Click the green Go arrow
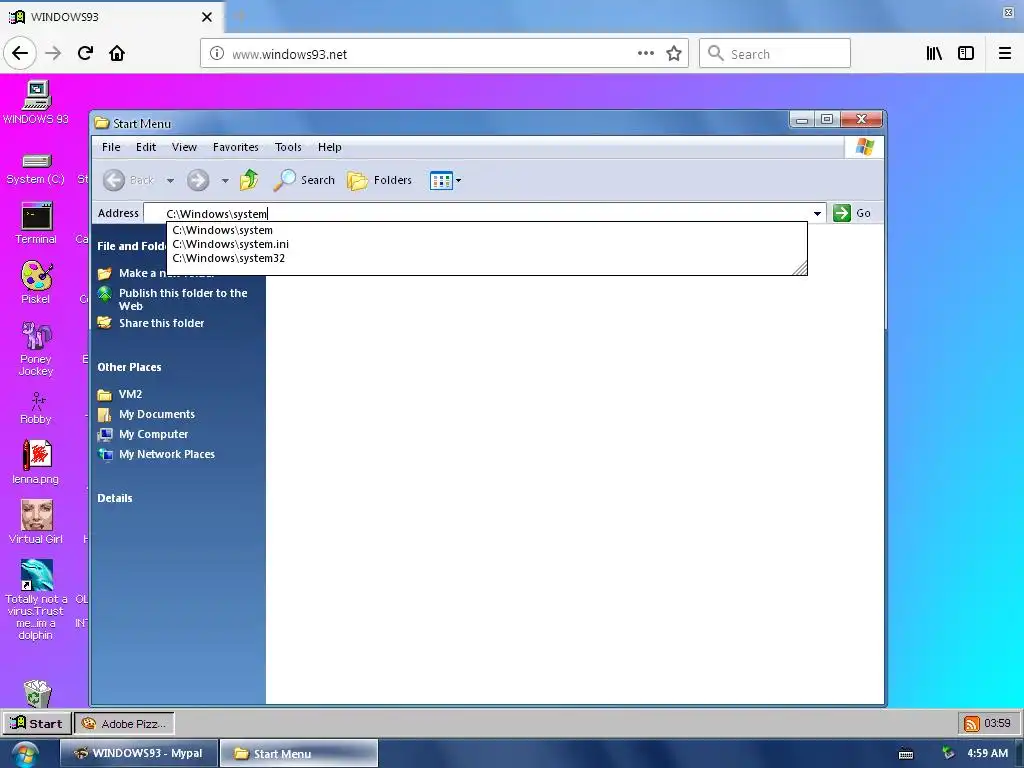 [842, 213]
